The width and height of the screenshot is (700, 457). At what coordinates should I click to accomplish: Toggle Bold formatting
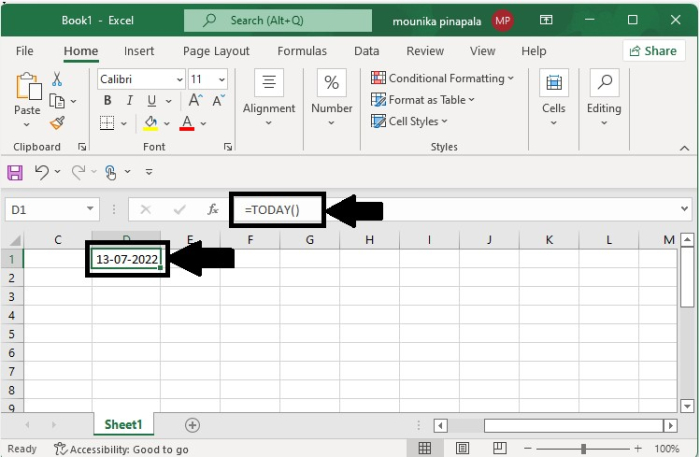tap(107, 101)
